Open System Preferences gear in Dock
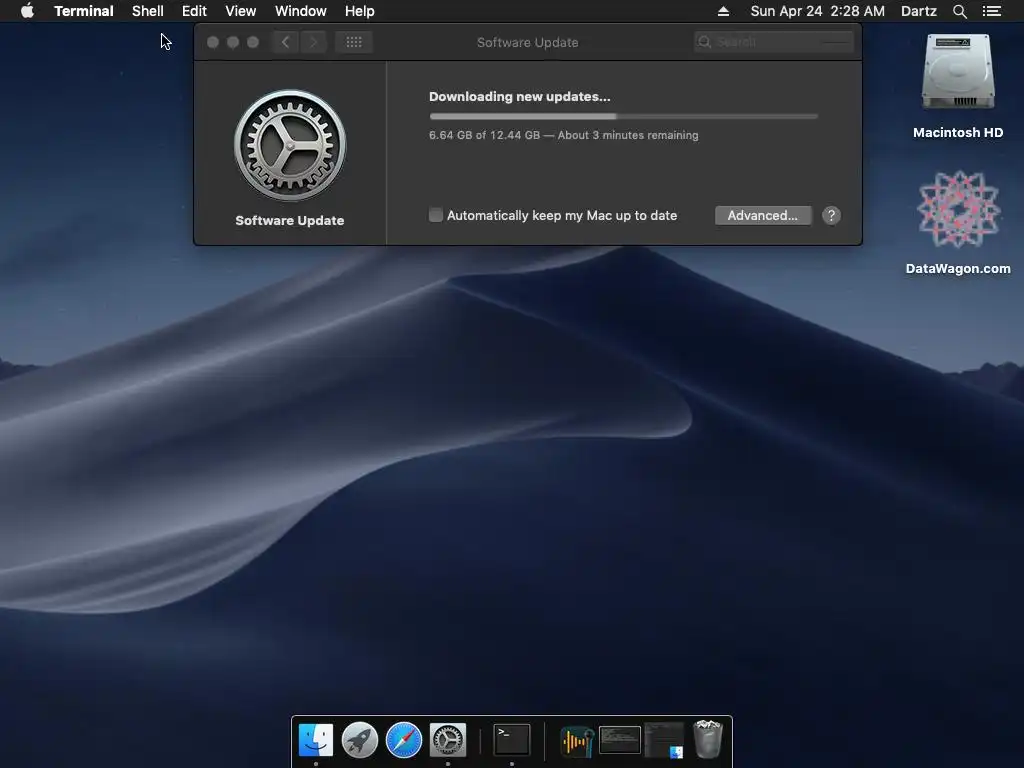Viewport: 1024px width, 768px height. pyautogui.click(x=448, y=740)
